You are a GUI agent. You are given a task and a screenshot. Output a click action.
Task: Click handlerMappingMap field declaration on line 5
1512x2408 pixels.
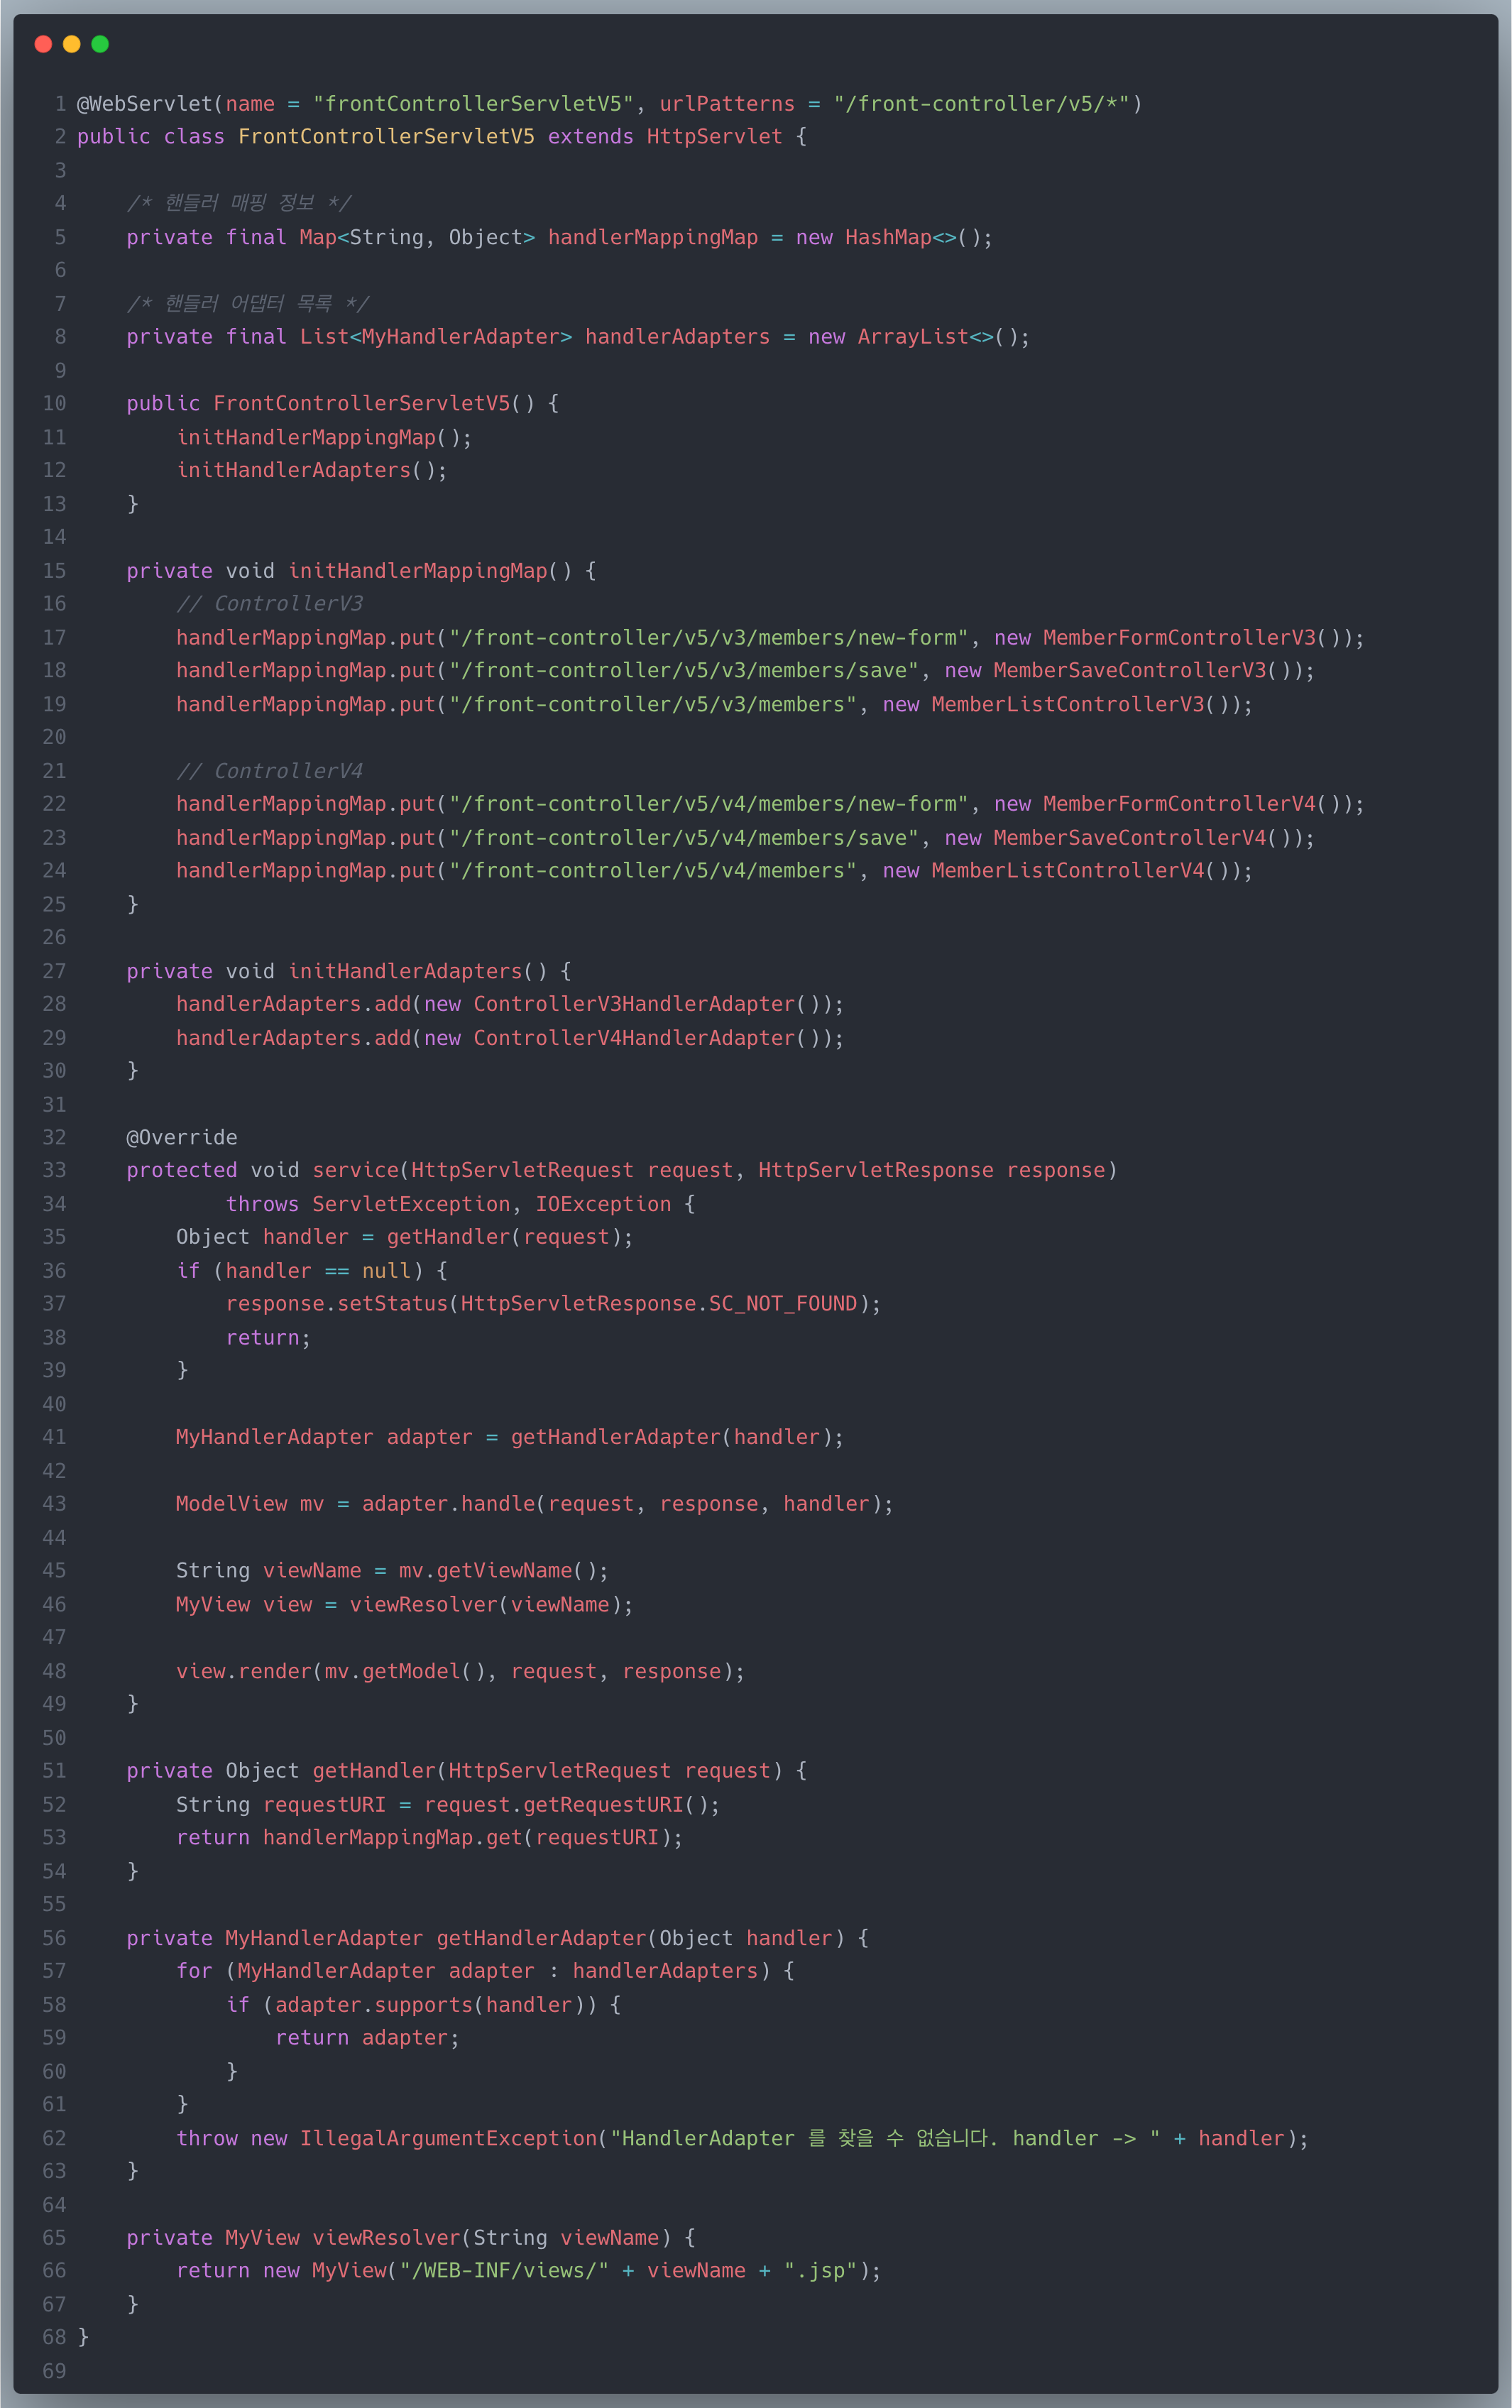[652, 238]
